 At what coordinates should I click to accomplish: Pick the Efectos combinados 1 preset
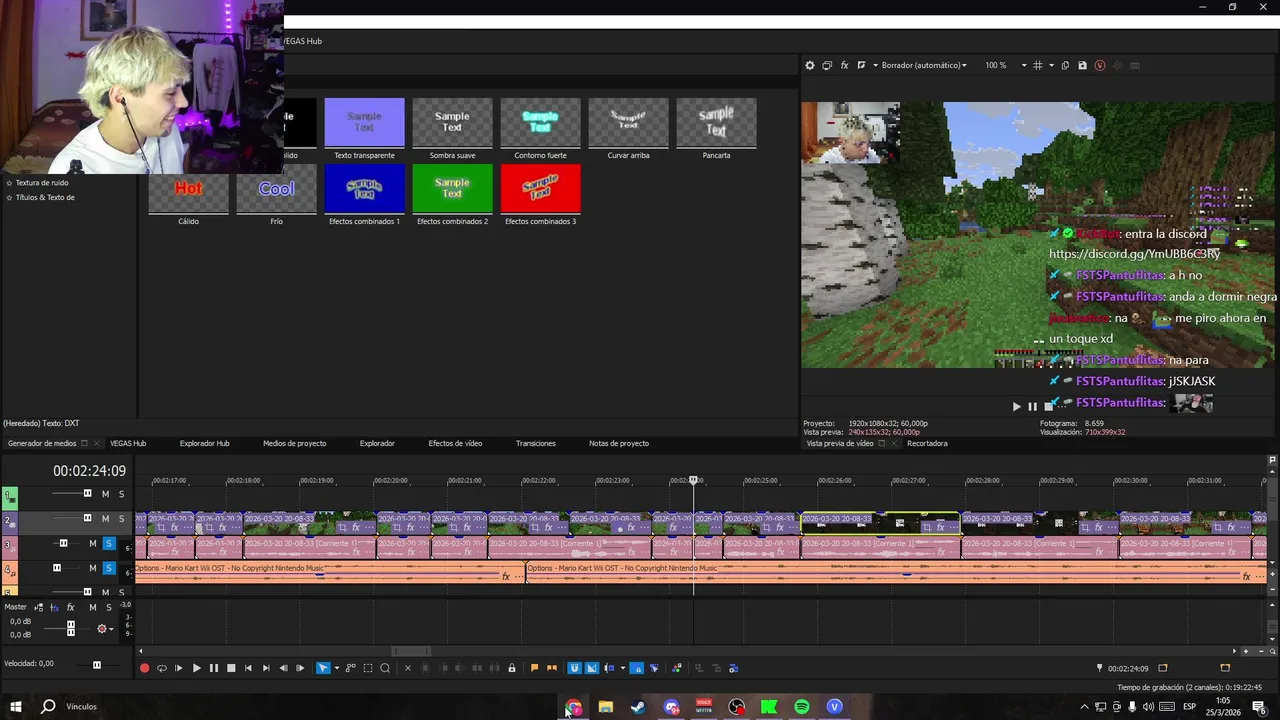(364, 195)
